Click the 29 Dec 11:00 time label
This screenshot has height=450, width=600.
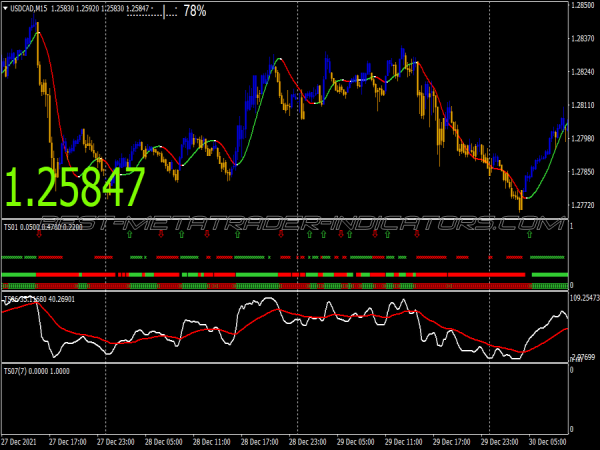(x=403, y=442)
